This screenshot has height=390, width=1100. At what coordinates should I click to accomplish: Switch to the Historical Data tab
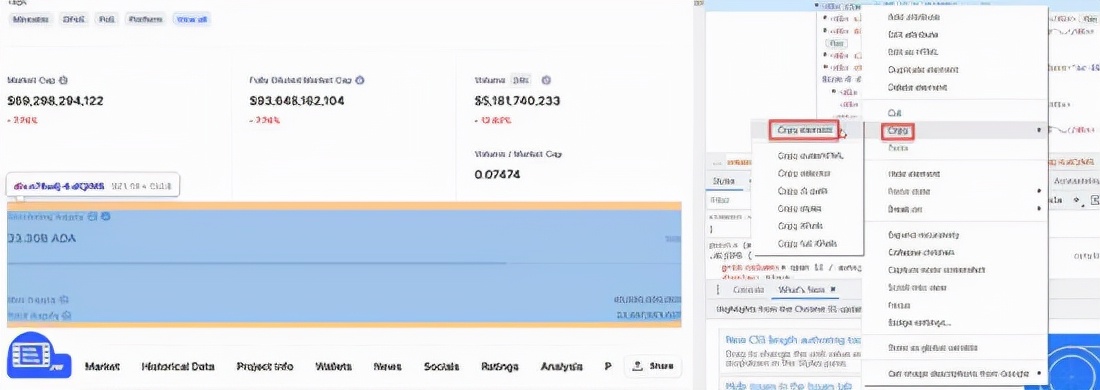point(178,366)
